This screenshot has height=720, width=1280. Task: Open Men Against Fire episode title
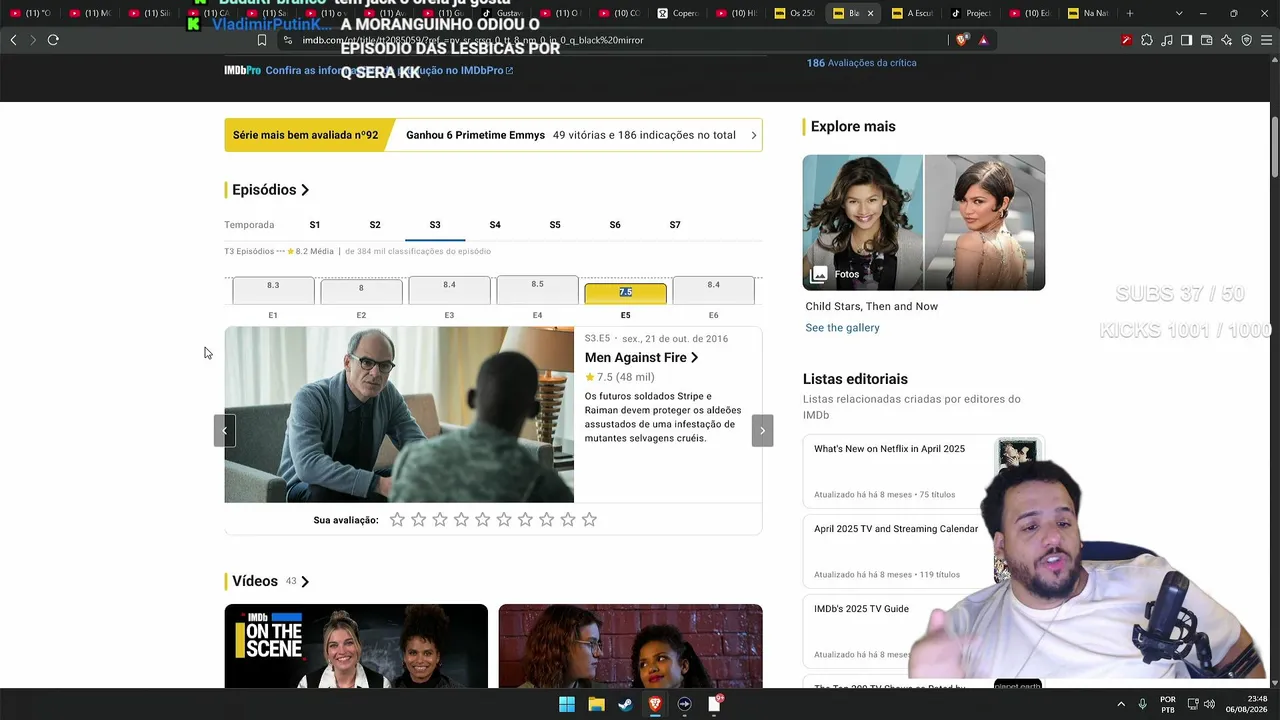[x=642, y=357]
